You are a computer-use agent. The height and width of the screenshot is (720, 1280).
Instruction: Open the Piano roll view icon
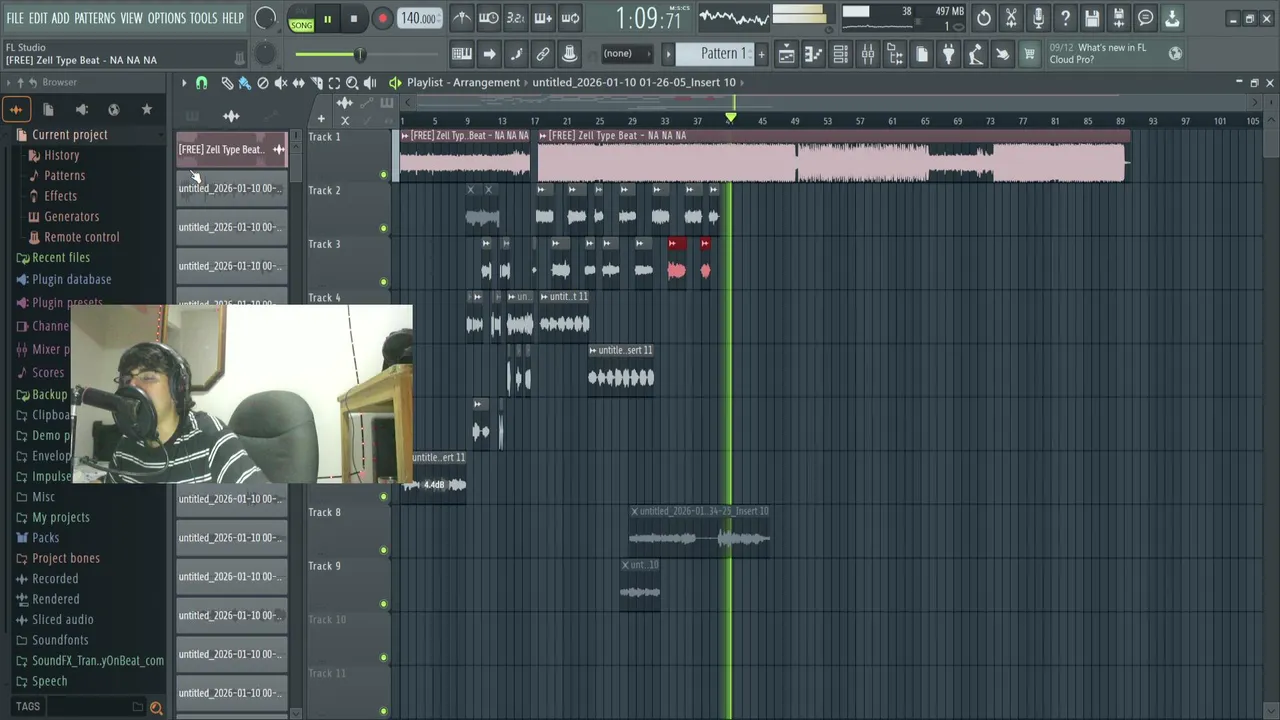[x=814, y=54]
